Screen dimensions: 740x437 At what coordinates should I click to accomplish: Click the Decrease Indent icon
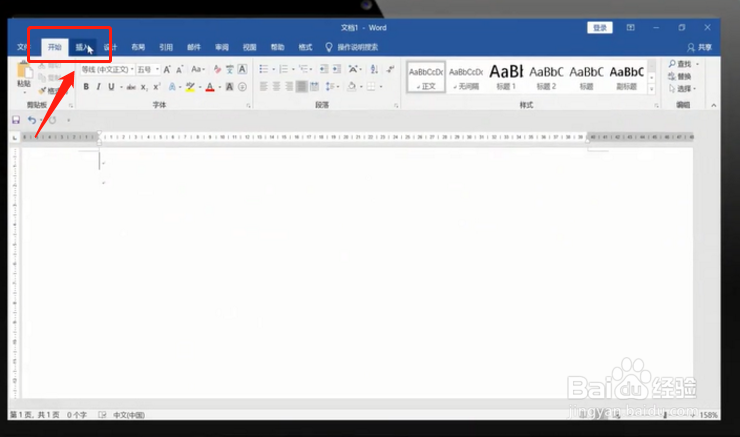click(x=324, y=69)
